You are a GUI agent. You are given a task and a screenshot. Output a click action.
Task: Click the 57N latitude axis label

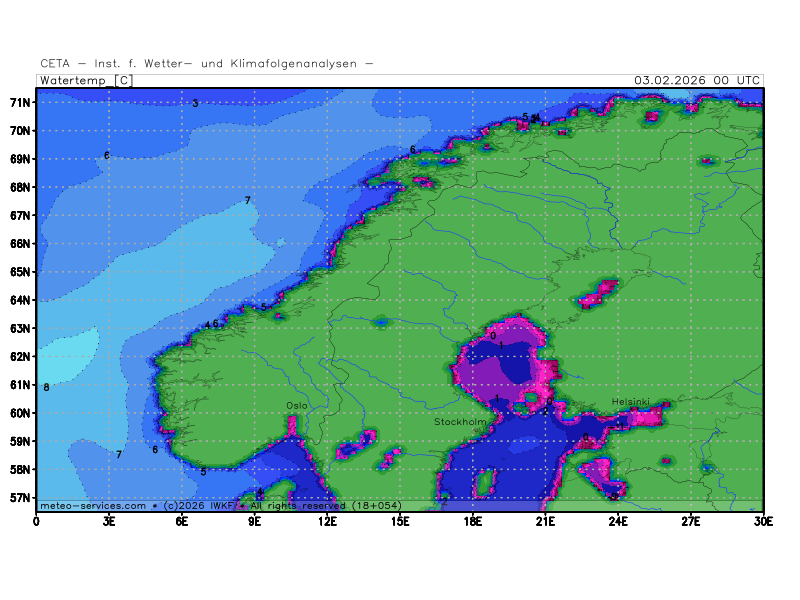click(x=20, y=497)
